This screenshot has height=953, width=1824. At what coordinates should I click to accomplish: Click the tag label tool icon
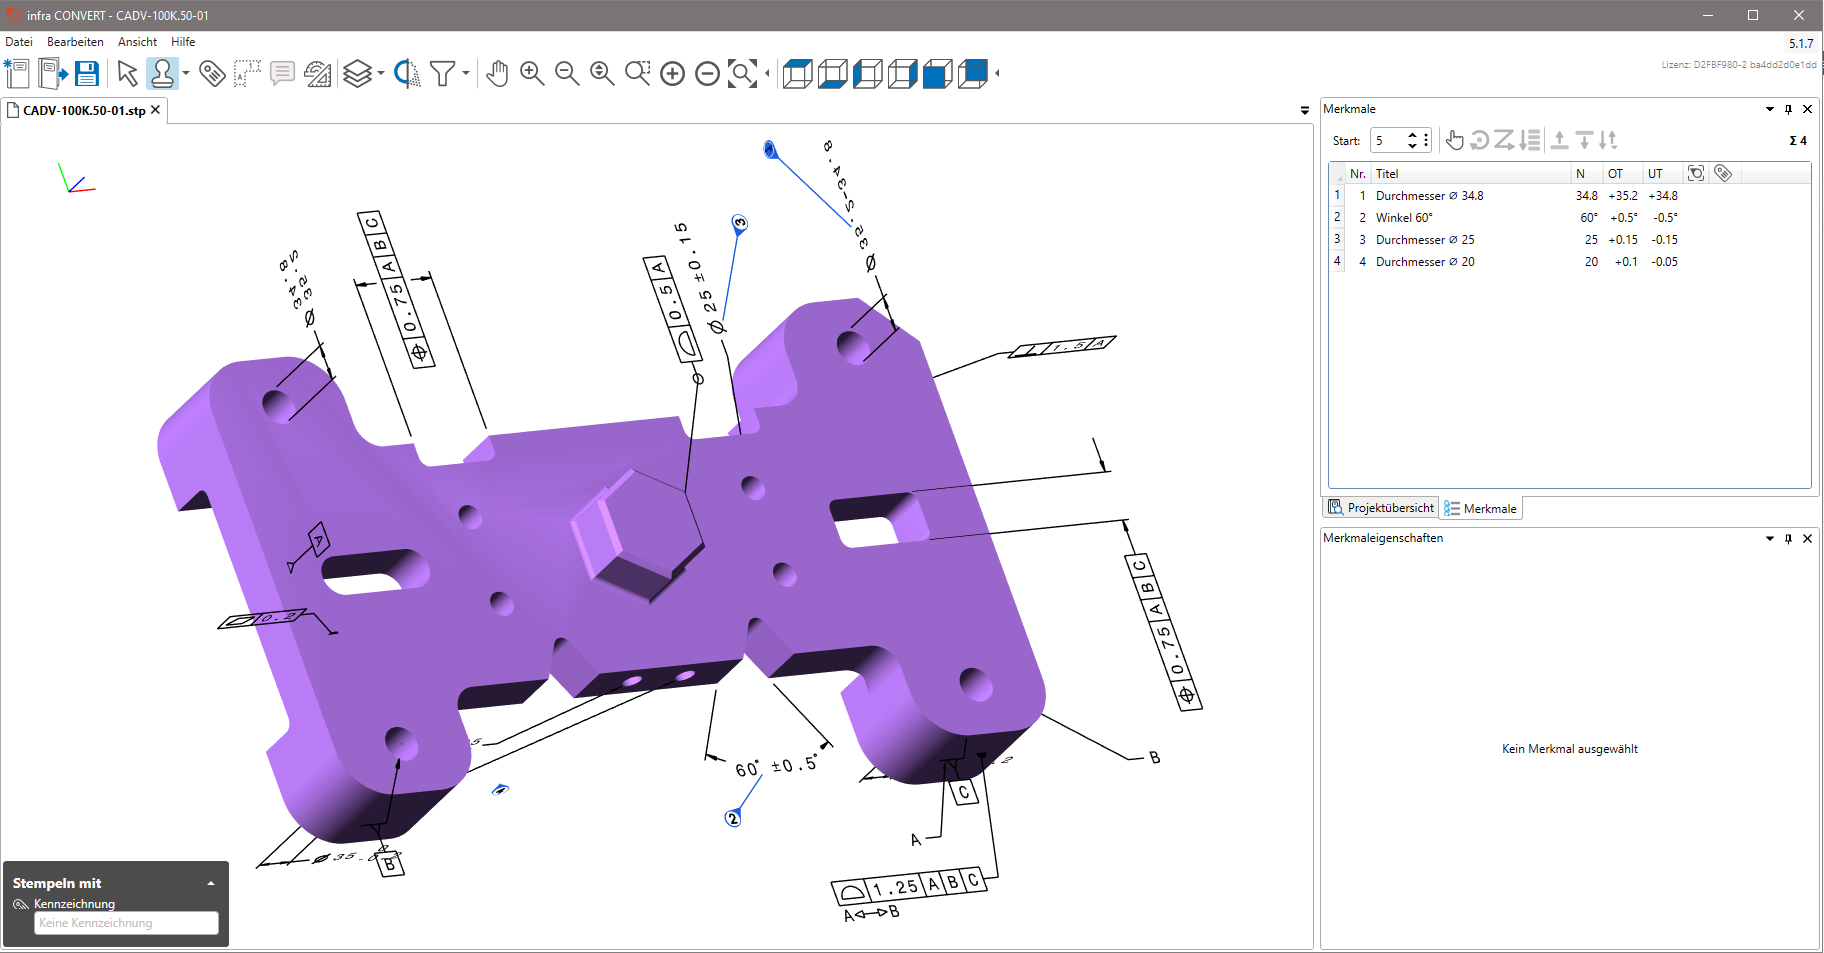(212, 73)
